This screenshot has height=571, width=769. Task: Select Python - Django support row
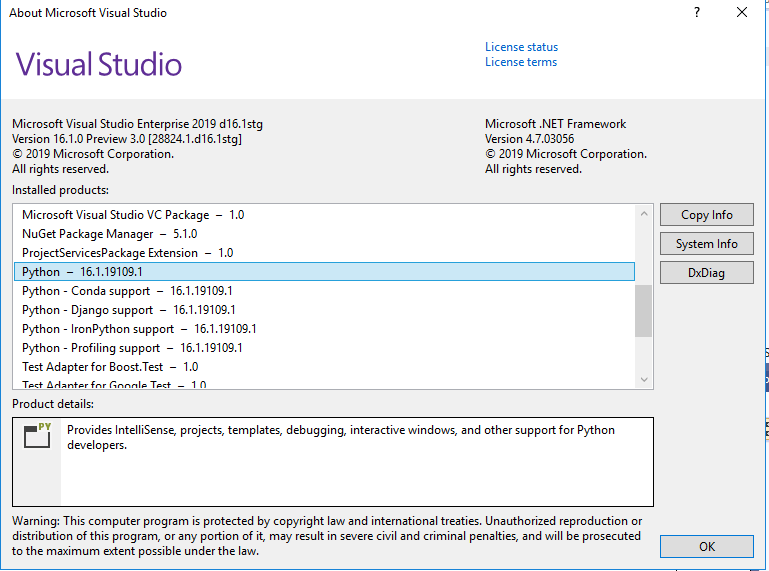click(x=324, y=310)
